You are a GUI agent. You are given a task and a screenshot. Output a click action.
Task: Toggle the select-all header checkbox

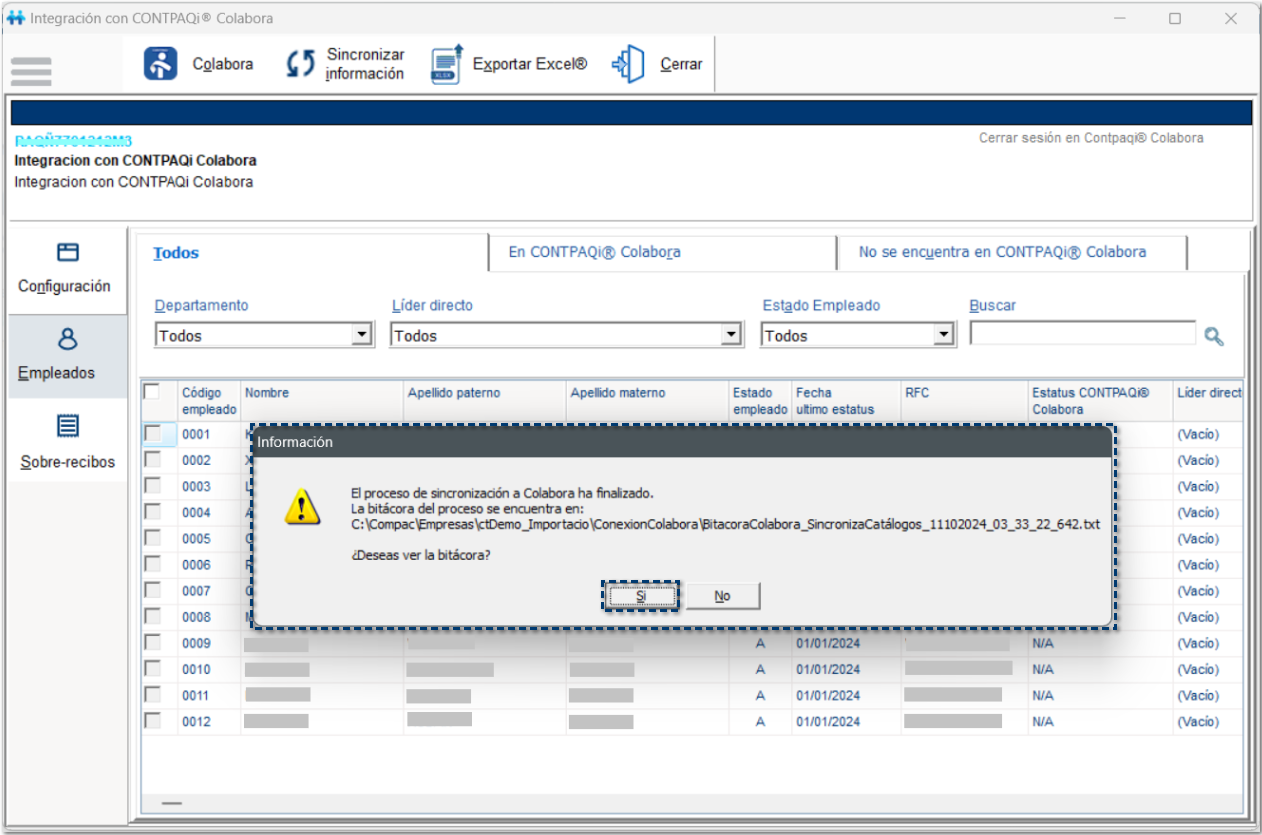coord(152,392)
